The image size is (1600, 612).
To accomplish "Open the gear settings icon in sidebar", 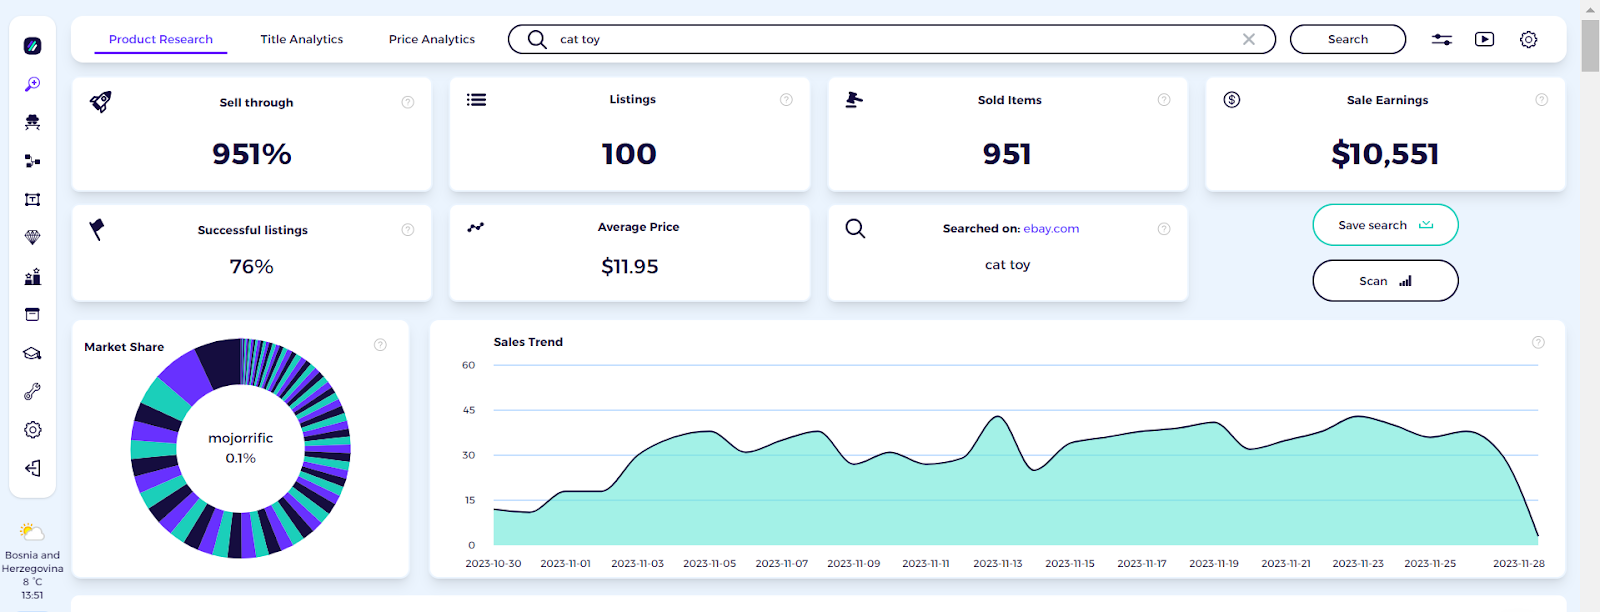I will 32,430.
